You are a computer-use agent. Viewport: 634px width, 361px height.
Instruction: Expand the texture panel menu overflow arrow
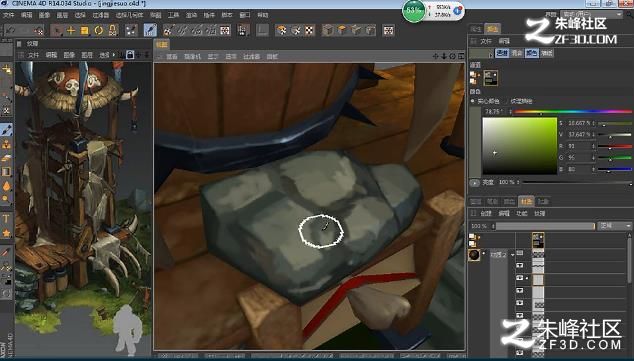coord(114,55)
